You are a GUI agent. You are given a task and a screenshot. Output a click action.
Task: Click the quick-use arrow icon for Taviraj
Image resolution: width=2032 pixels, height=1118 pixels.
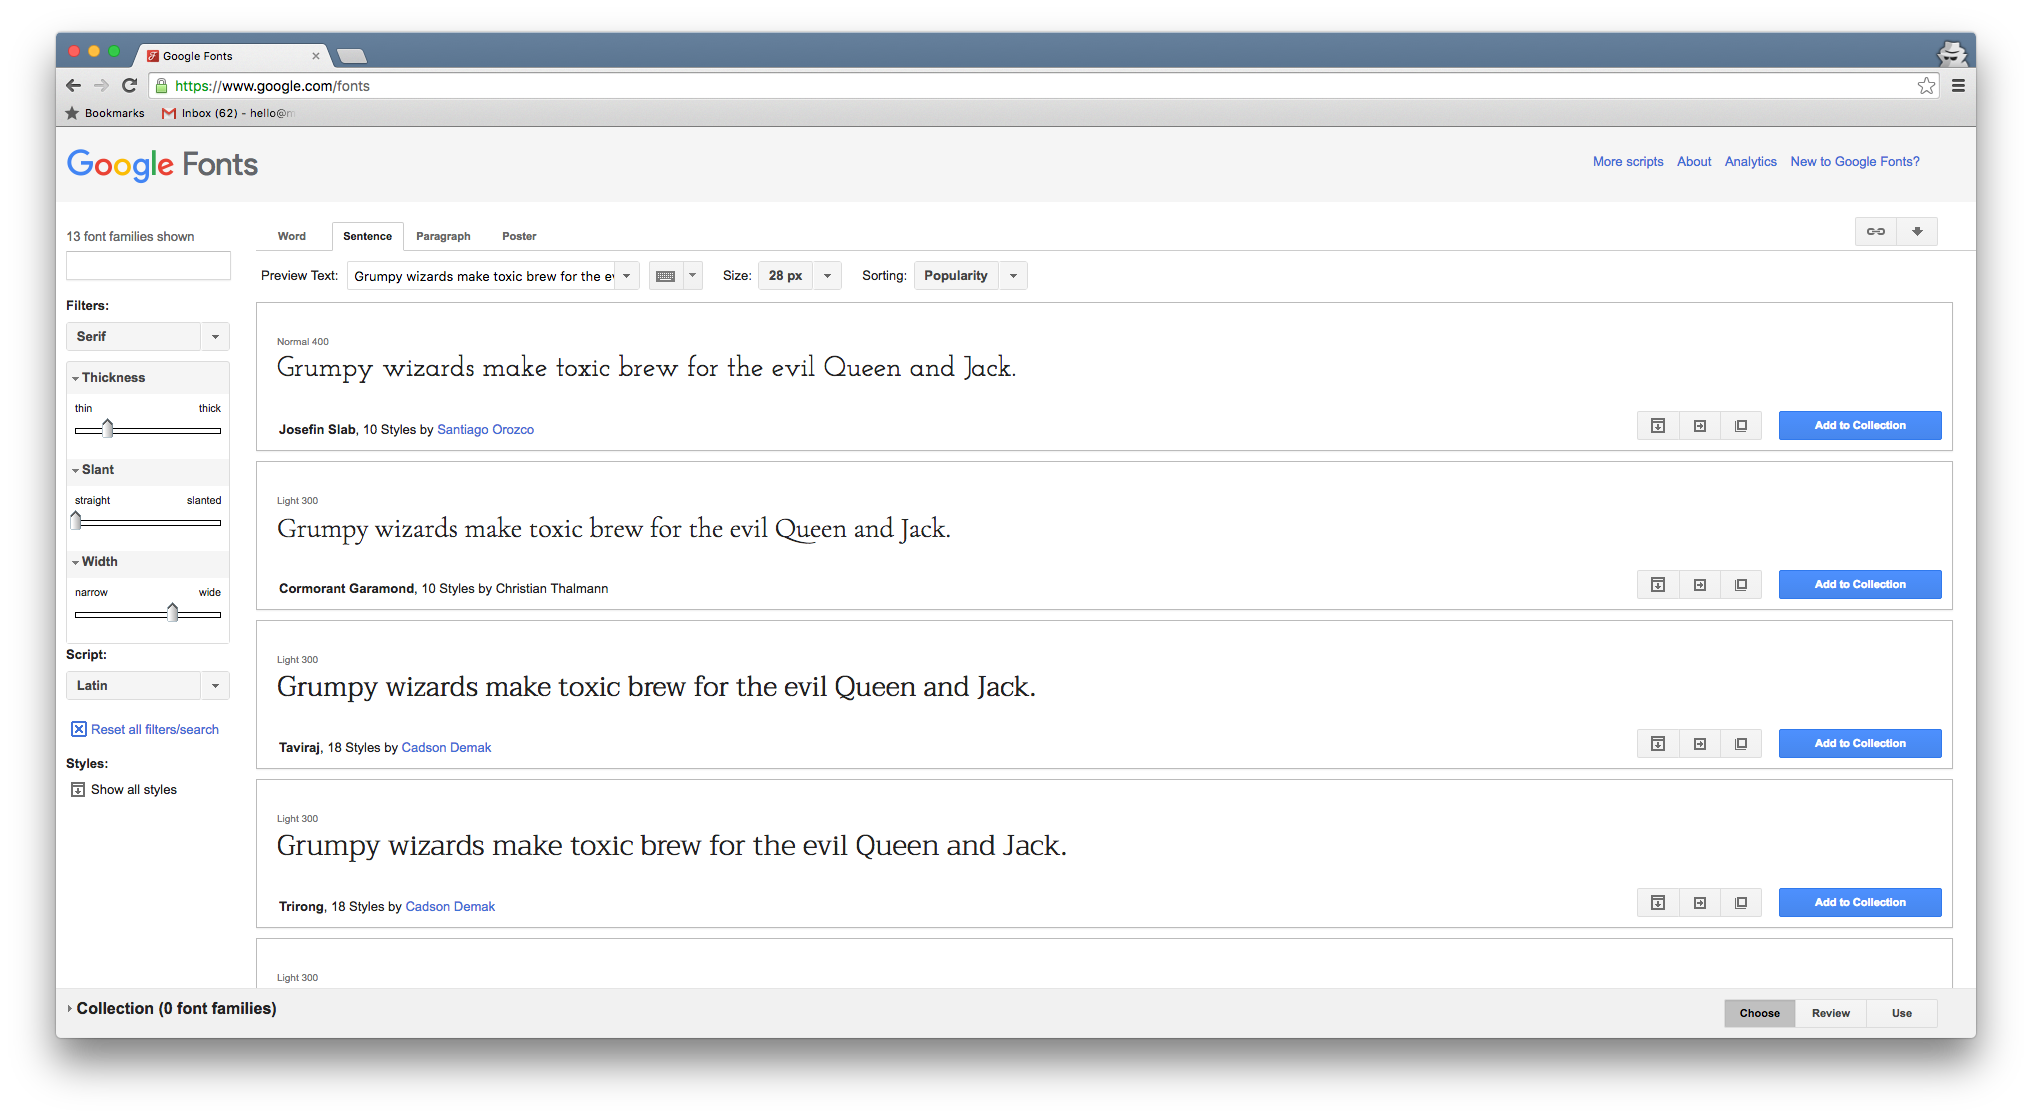1699,744
